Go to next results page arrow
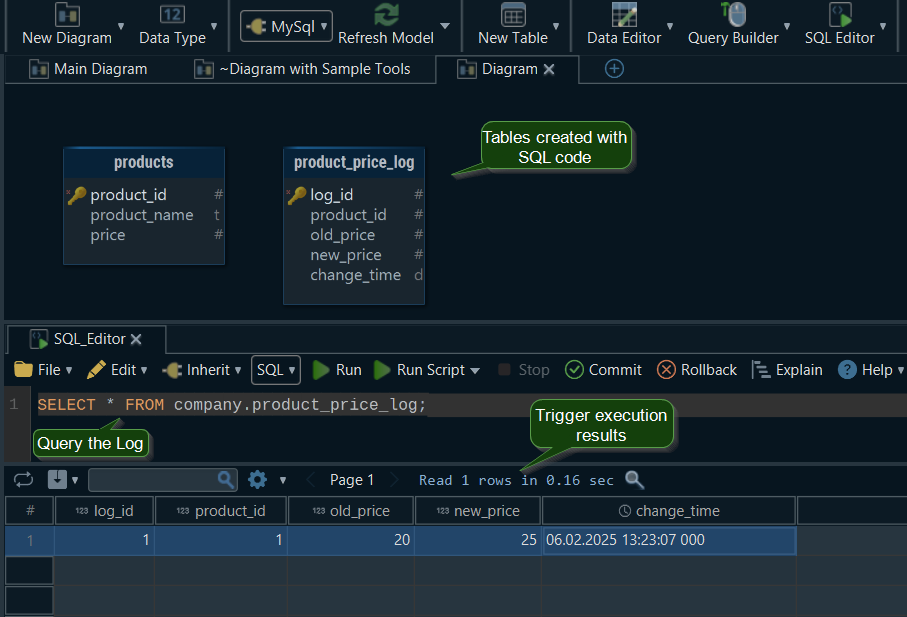This screenshot has height=617, width=907. tap(394, 480)
